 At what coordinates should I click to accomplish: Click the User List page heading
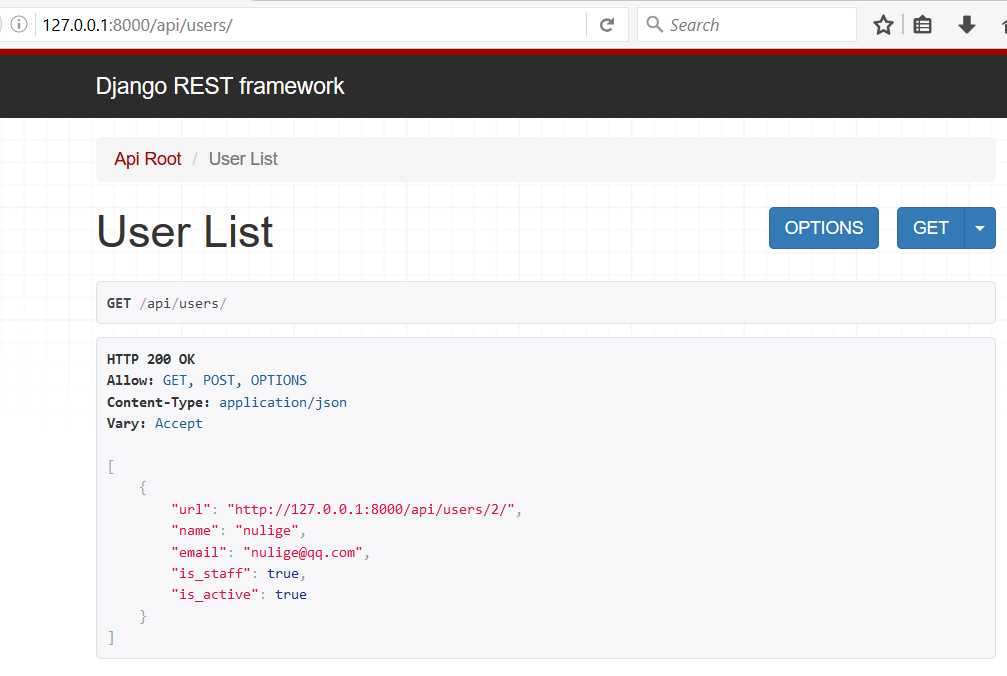185,231
